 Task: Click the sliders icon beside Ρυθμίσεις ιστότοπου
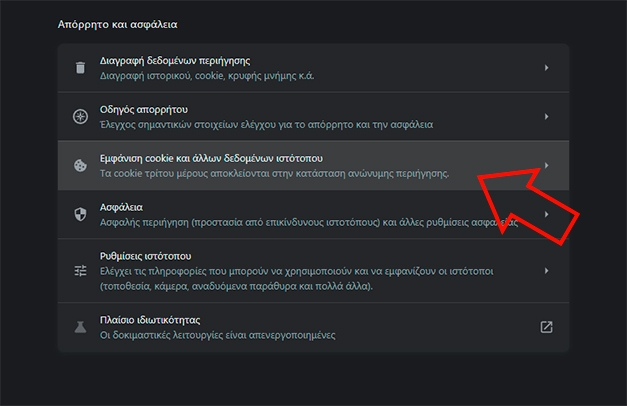click(x=80, y=270)
